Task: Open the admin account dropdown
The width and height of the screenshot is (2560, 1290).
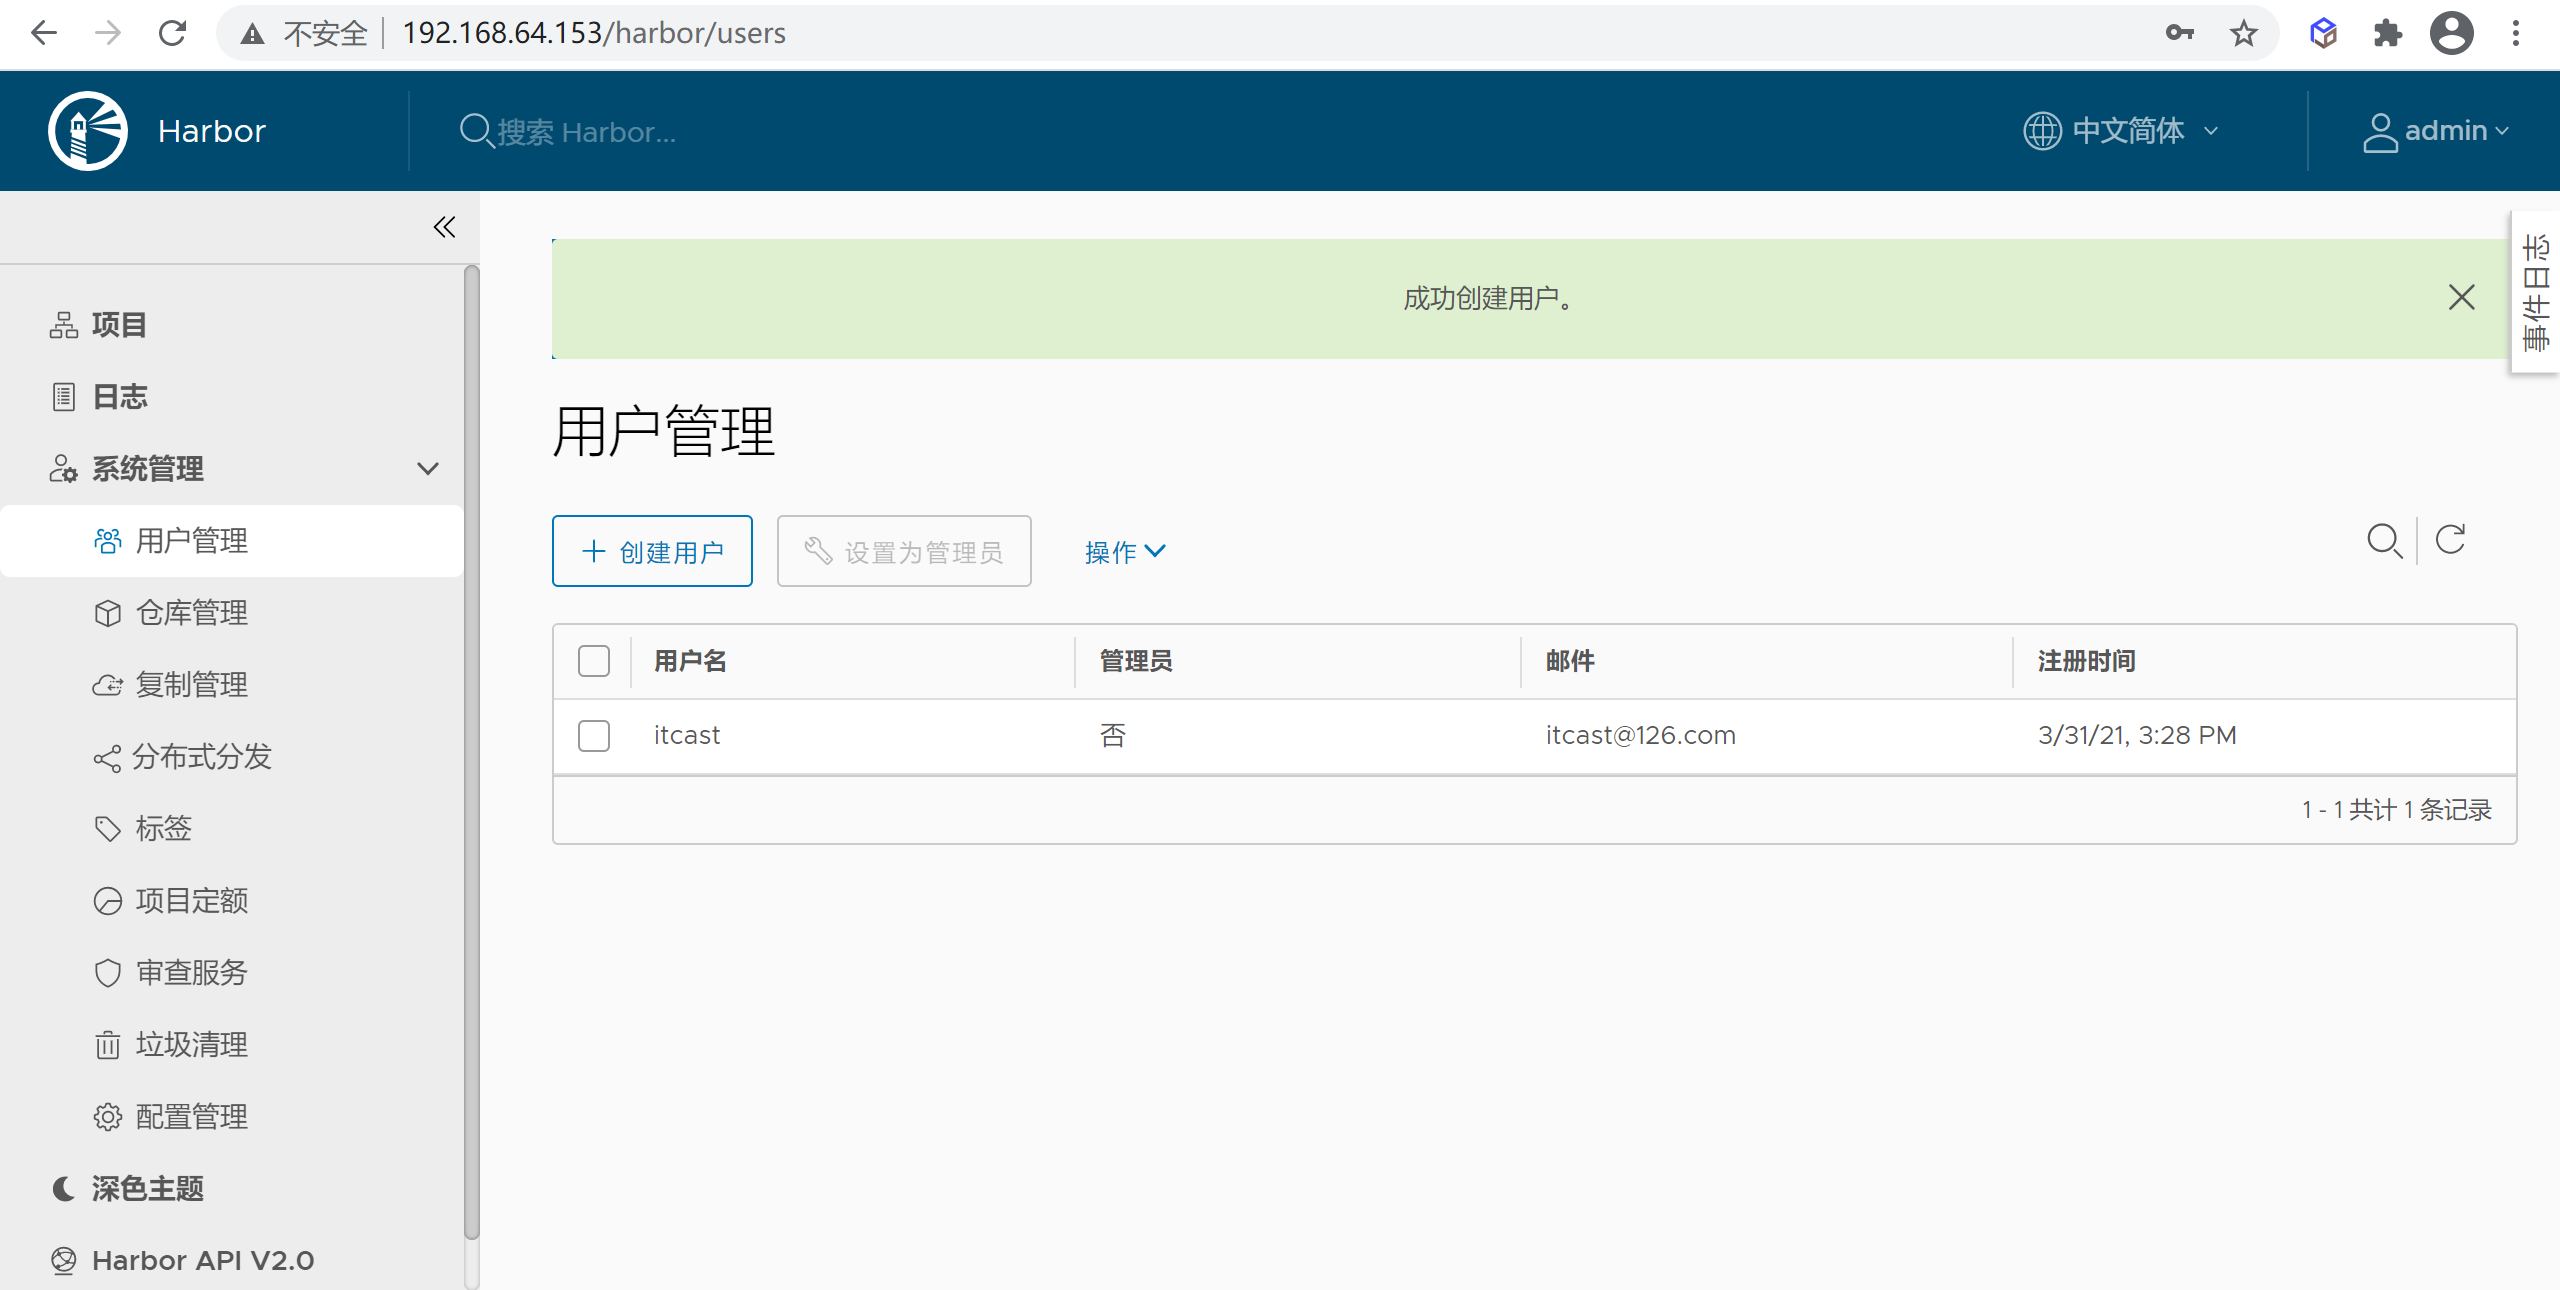Action: [2437, 130]
